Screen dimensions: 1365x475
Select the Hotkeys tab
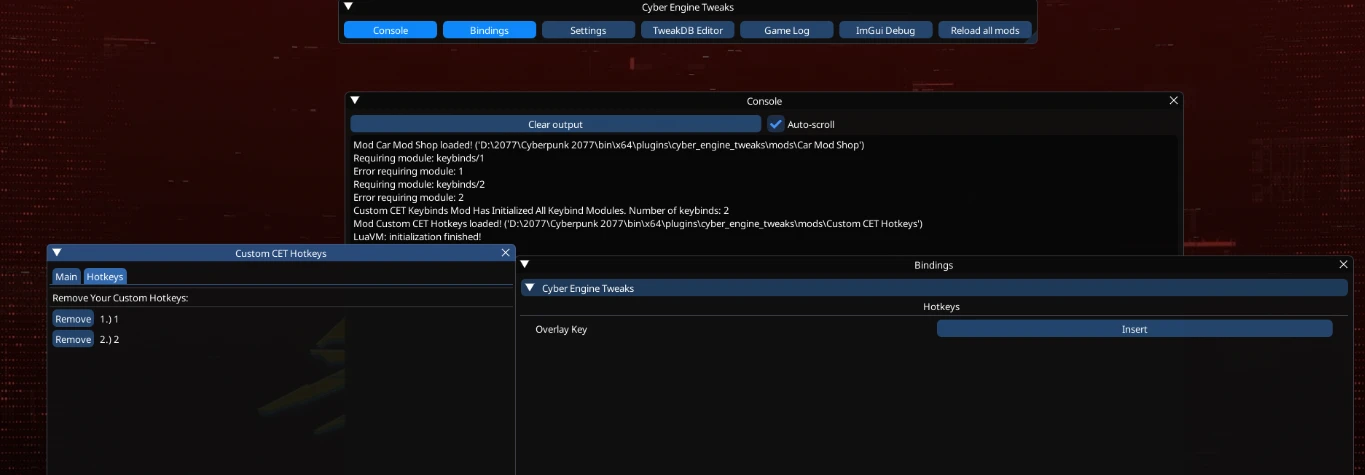pyautogui.click(x=105, y=276)
